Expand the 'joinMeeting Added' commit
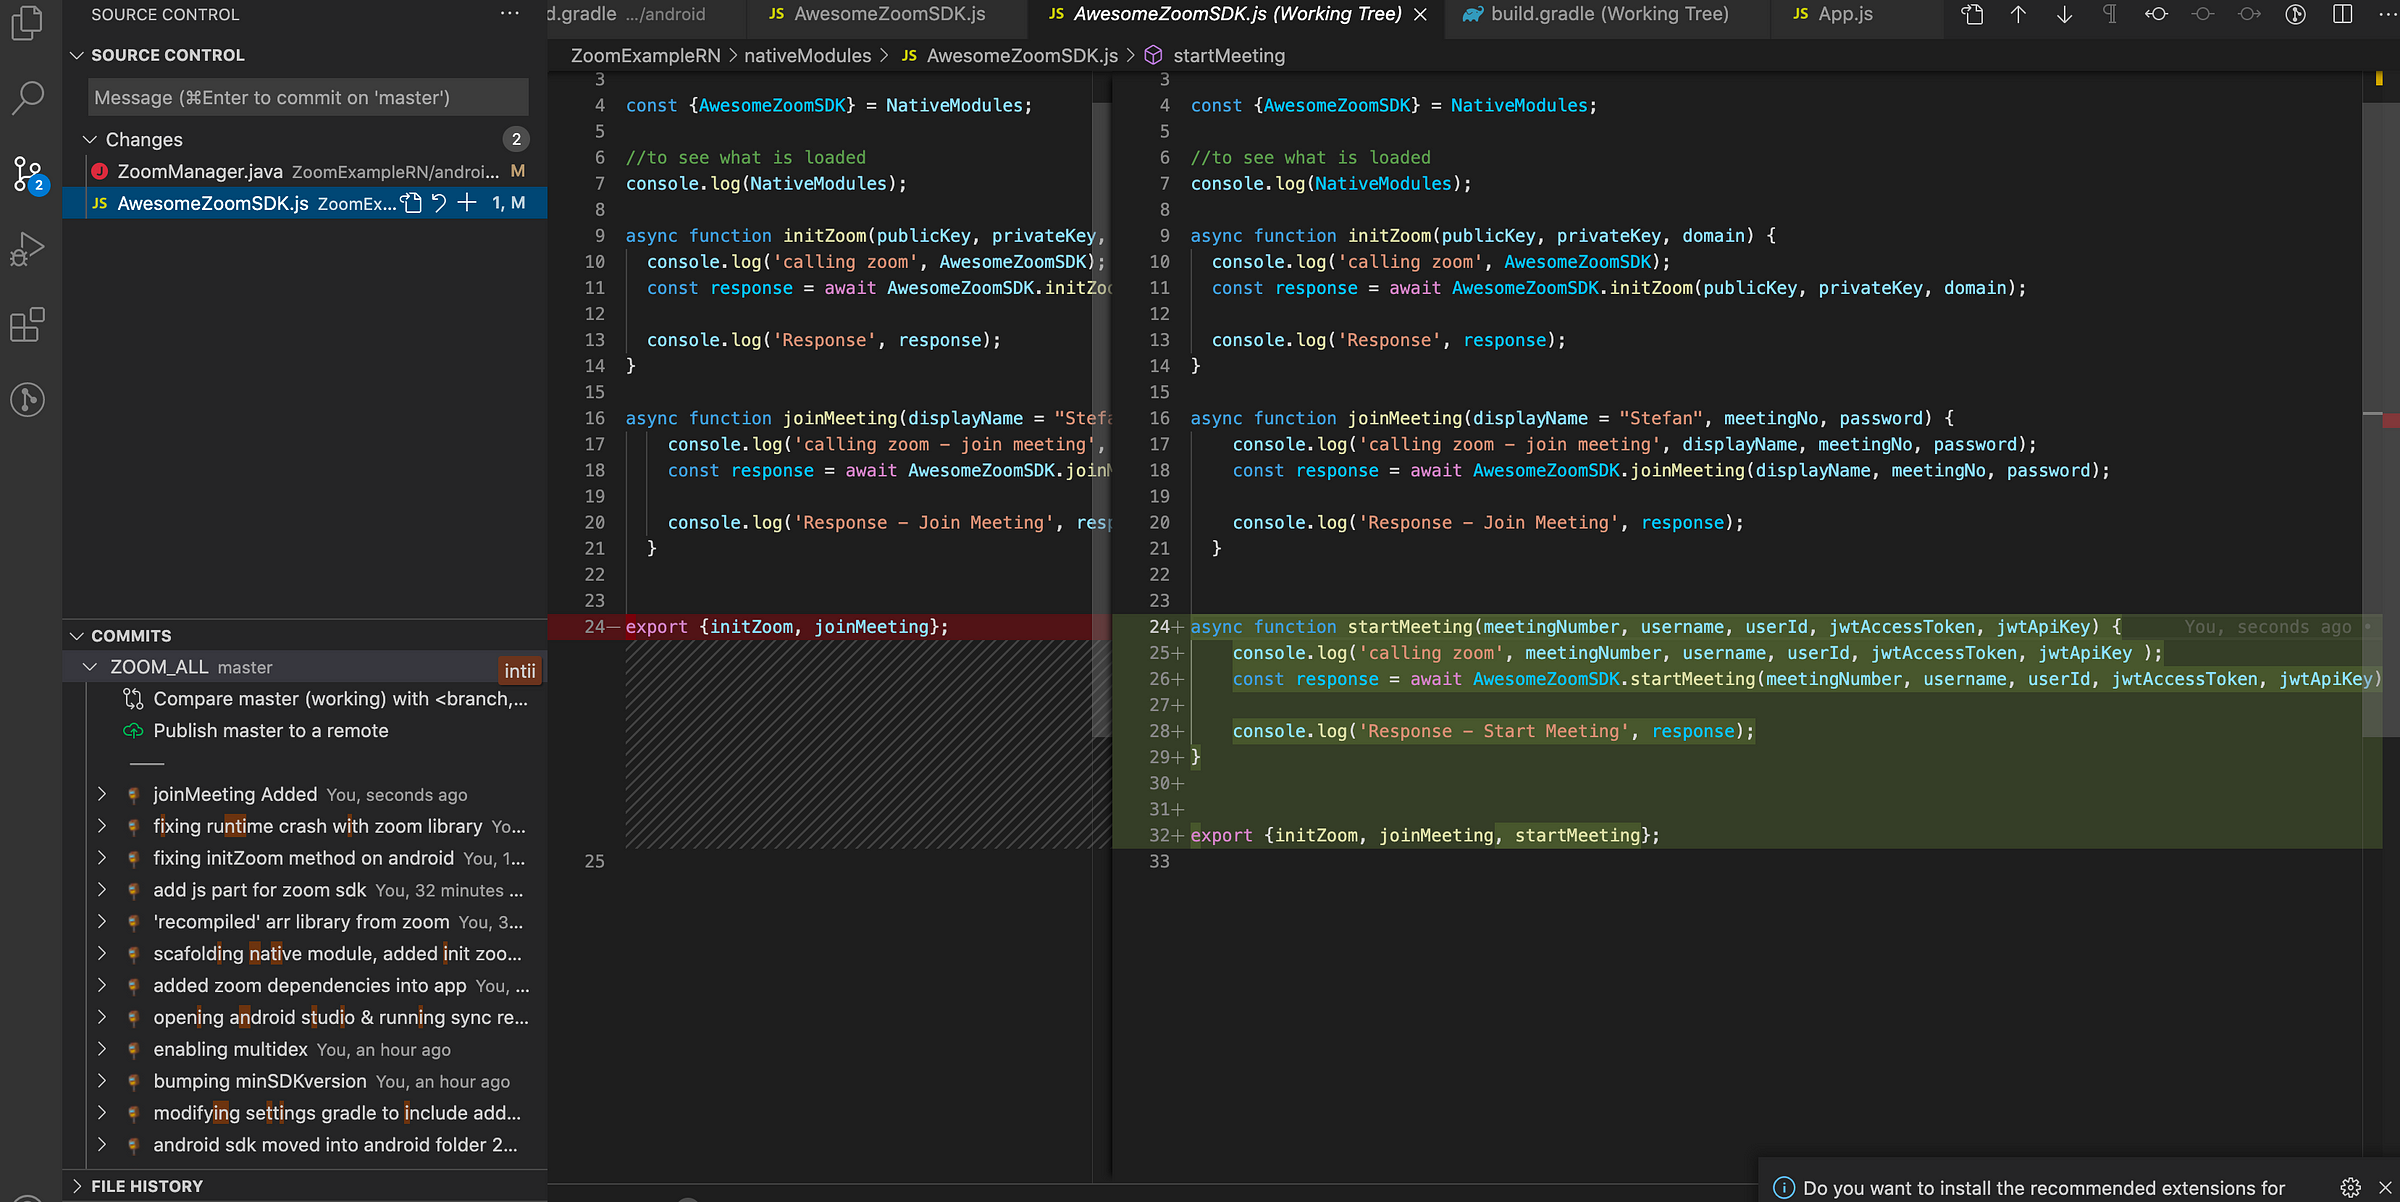The width and height of the screenshot is (2400, 1202). [101, 794]
